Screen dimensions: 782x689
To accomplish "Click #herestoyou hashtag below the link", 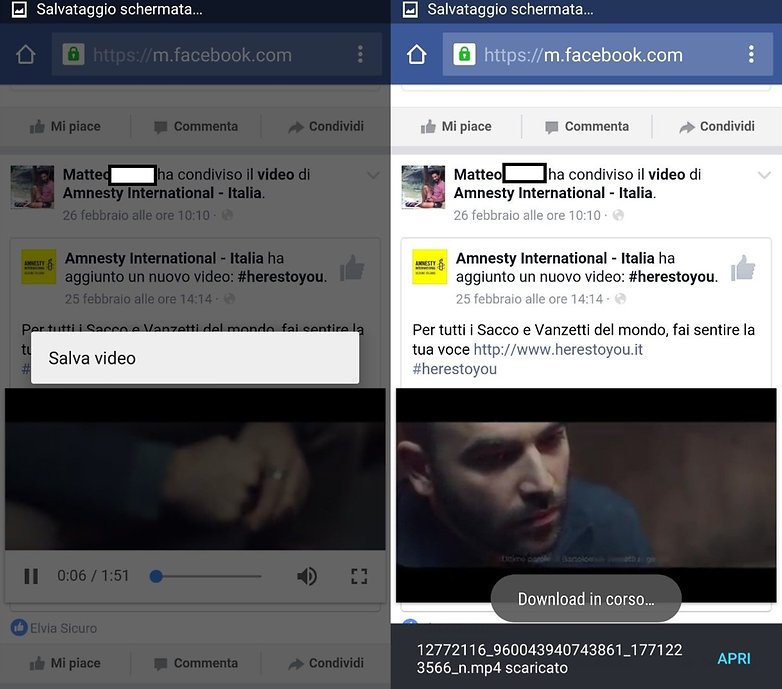I will click(x=454, y=369).
